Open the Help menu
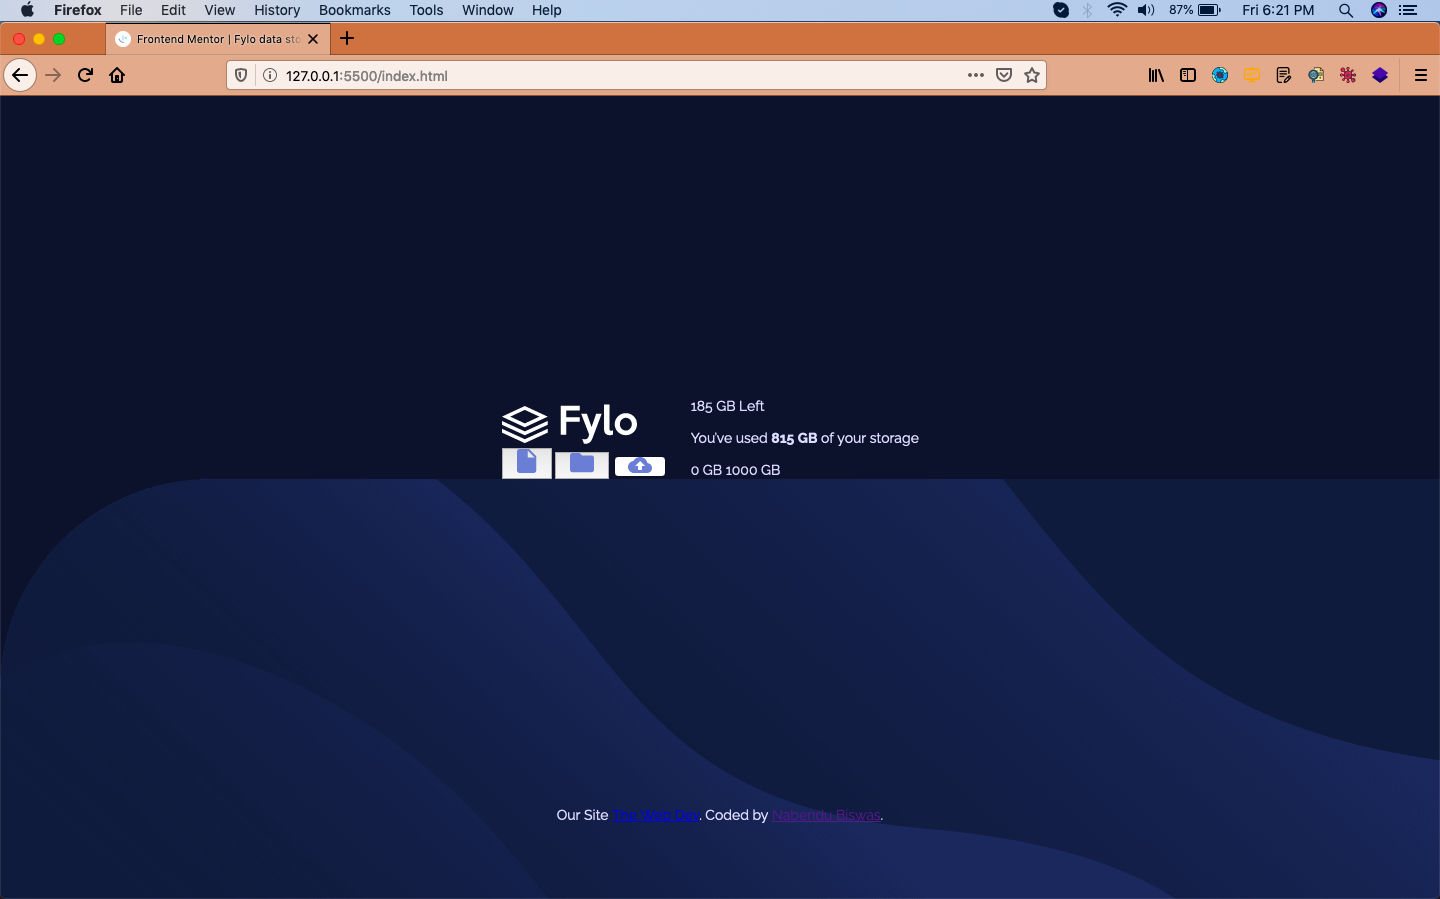 tap(546, 10)
